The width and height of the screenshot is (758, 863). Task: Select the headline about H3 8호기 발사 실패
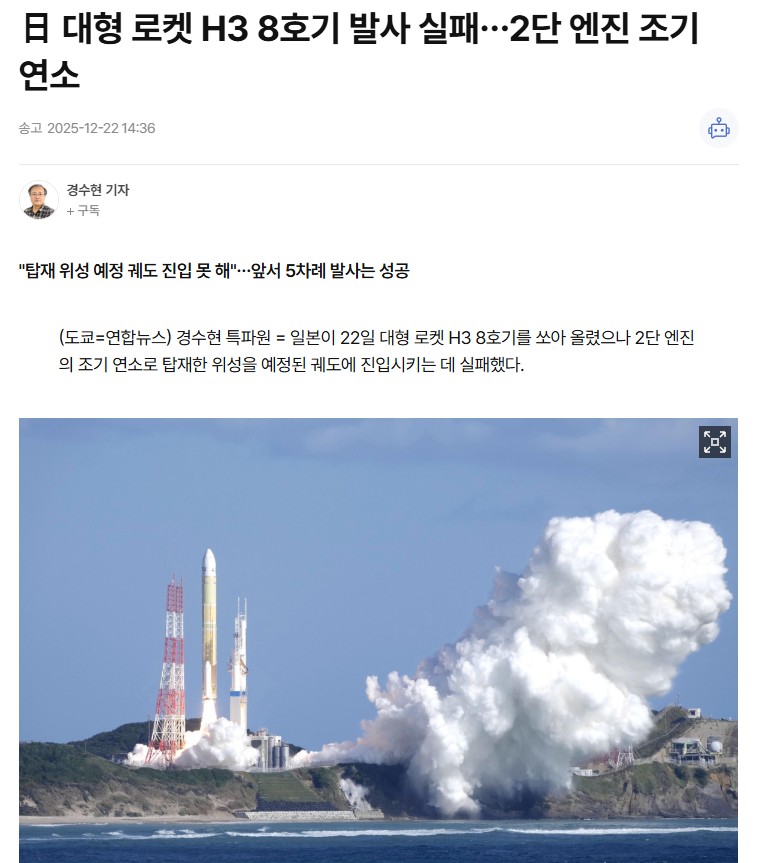click(x=359, y=51)
